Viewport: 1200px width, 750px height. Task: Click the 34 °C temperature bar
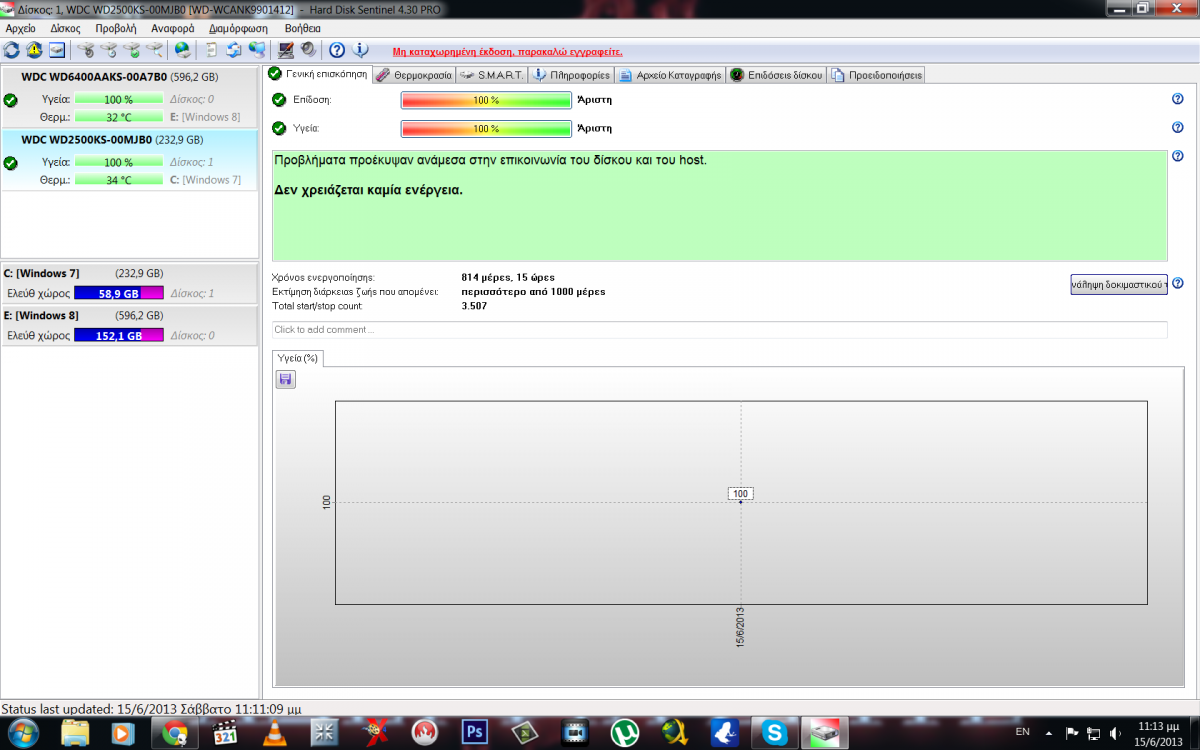click(x=118, y=180)
